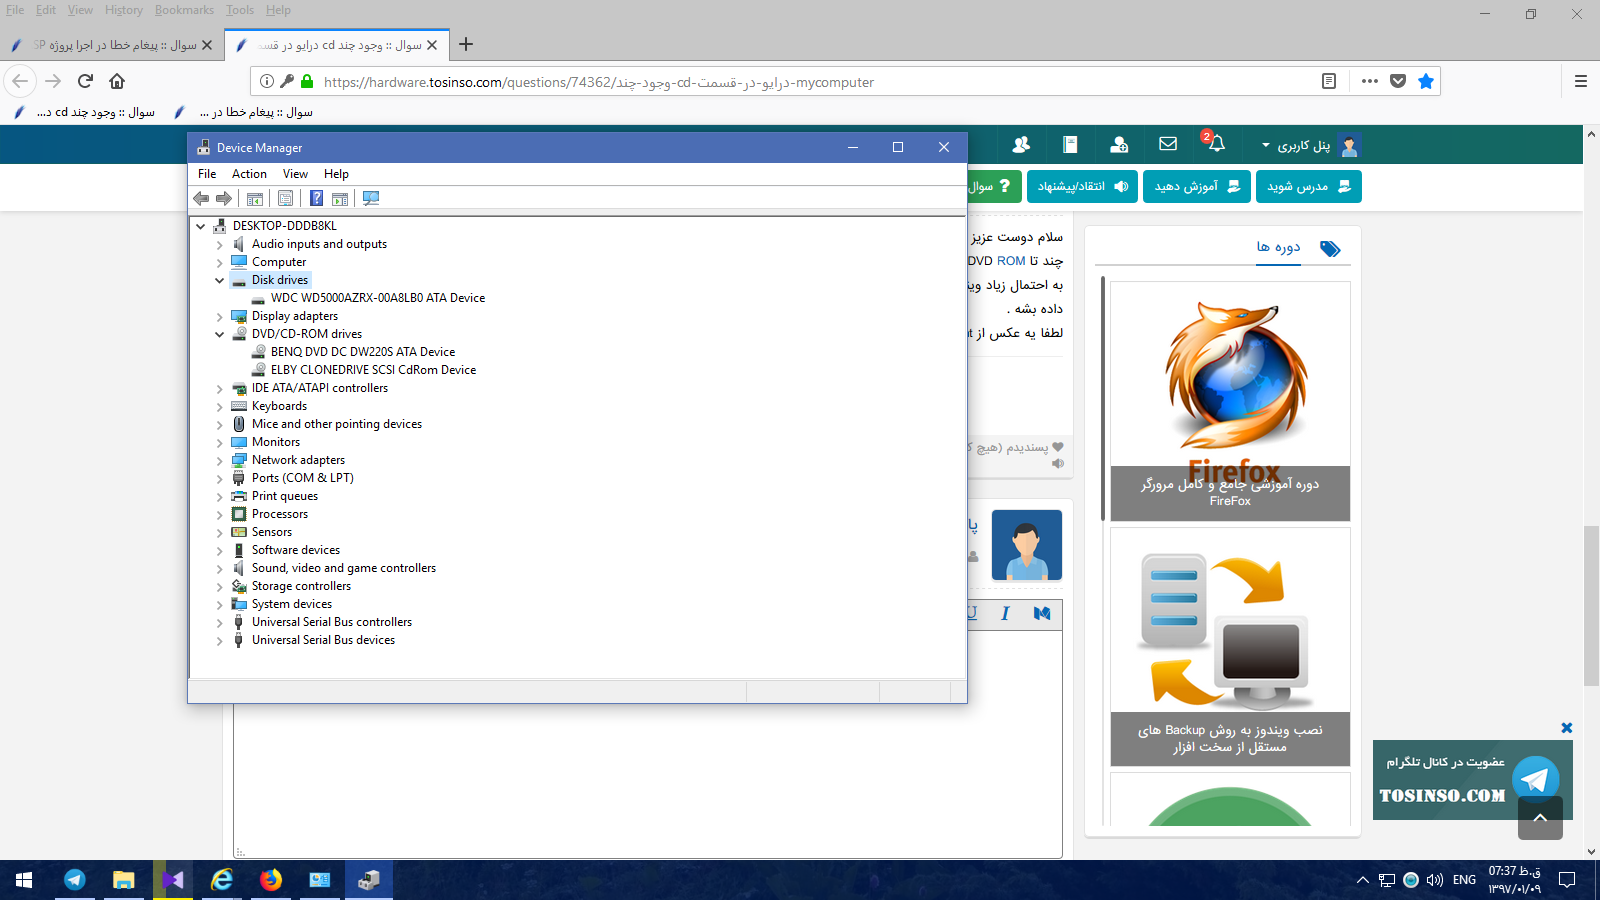Click Firefox reload page button

pos(85,81)
